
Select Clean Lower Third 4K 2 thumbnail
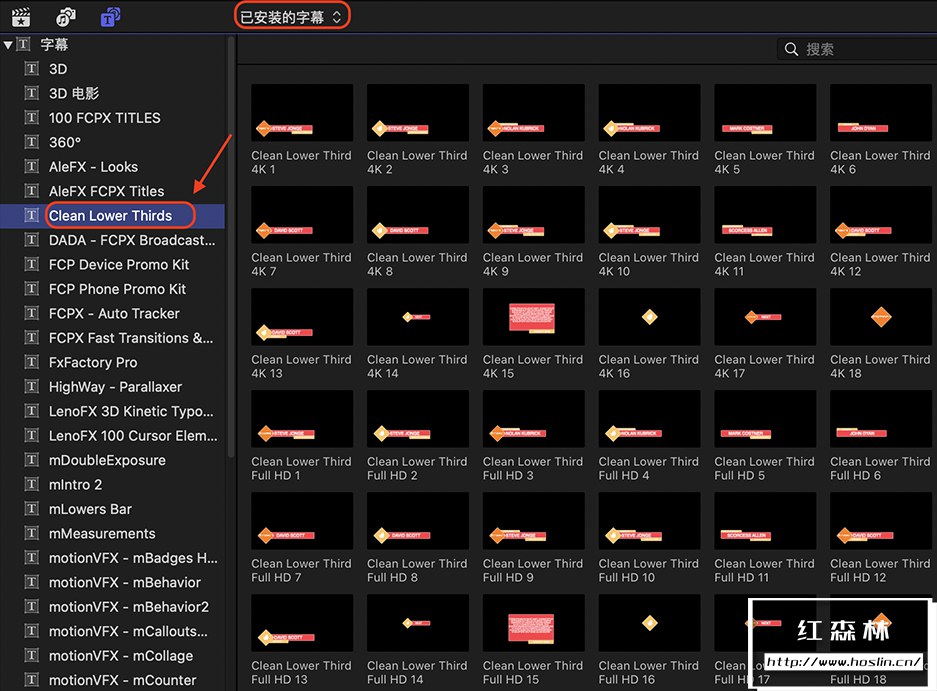click(418, 112)
